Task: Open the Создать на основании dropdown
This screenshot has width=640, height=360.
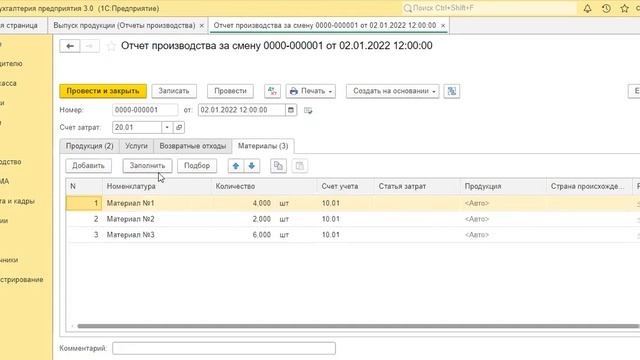Action: (x=393, y=91)
